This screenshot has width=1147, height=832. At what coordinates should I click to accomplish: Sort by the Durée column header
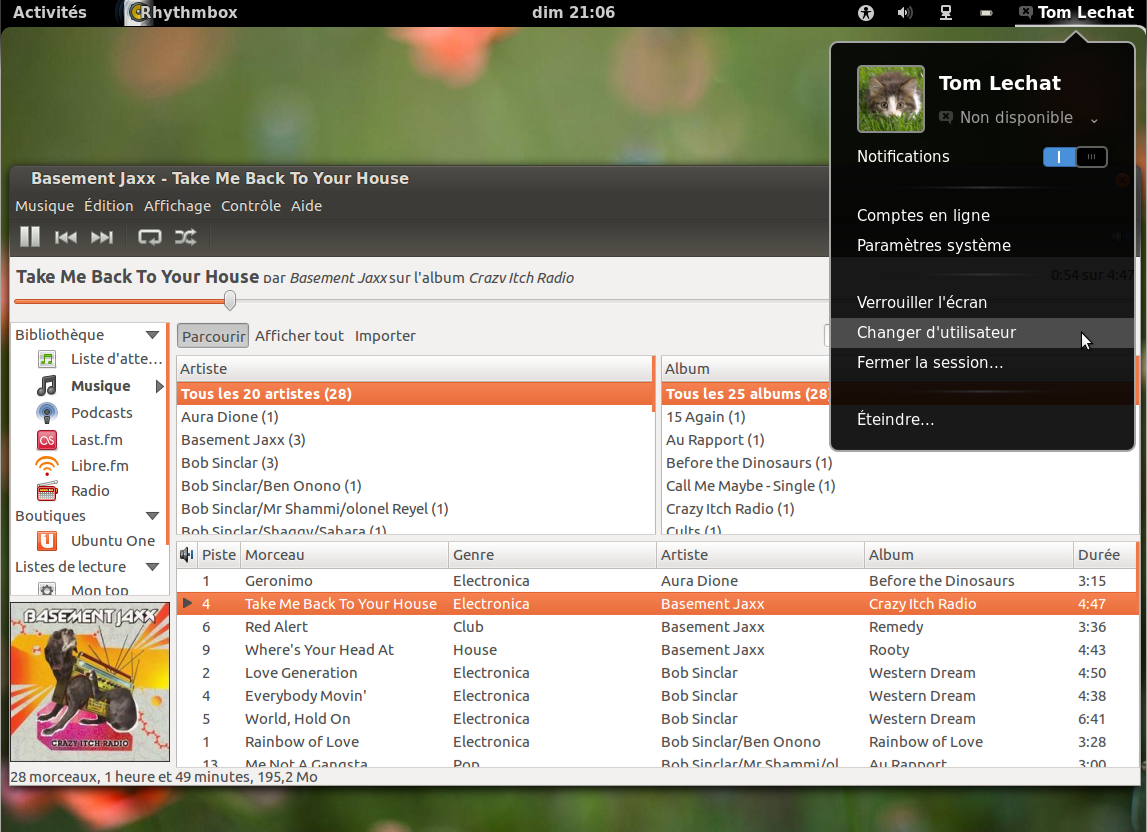pos(1105,555)
